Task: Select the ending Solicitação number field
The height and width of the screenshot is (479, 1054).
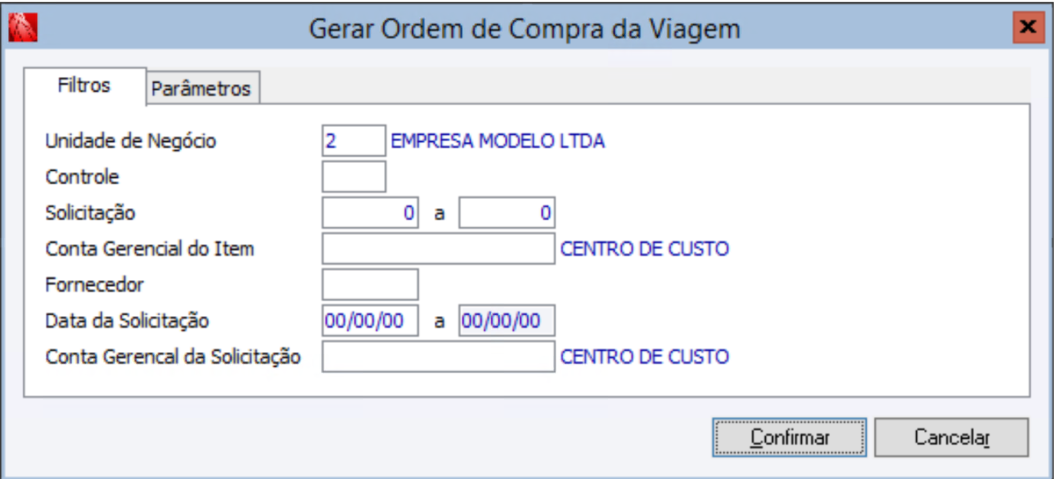Action: [507, 213]
